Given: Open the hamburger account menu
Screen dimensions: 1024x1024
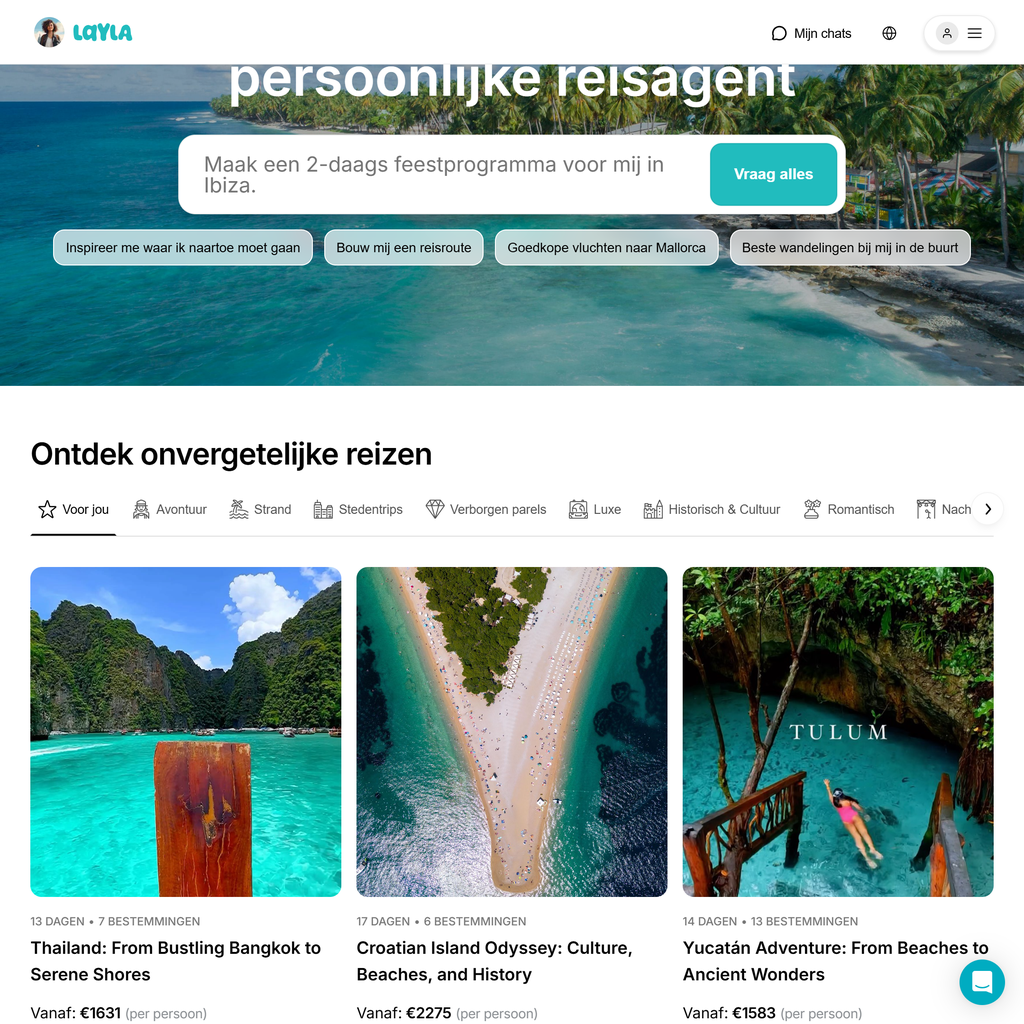Looking at the screenshot, I should coord(974,33).
